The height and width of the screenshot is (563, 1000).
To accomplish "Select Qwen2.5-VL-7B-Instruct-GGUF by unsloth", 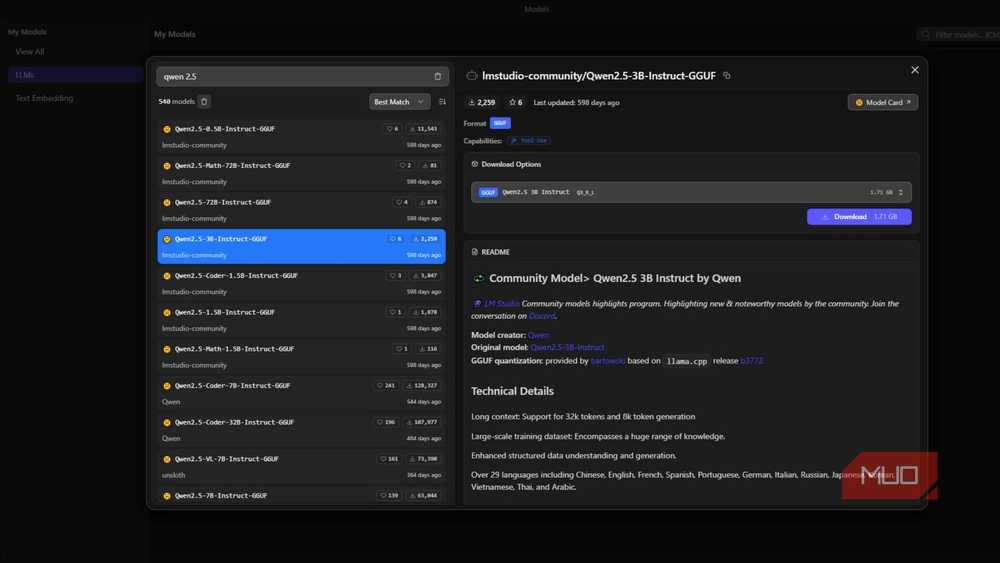I will (301, 466).
